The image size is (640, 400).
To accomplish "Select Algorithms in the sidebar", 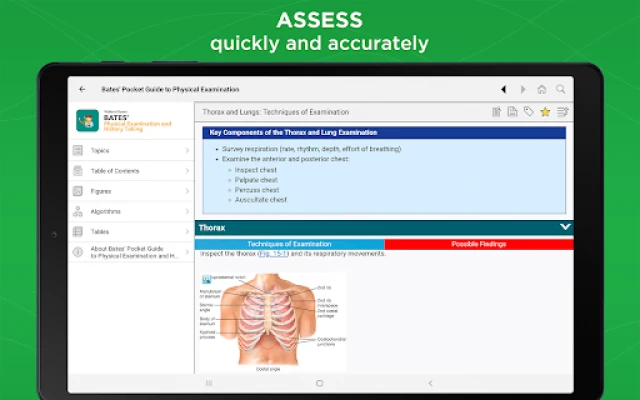I will tap(130, 211).
